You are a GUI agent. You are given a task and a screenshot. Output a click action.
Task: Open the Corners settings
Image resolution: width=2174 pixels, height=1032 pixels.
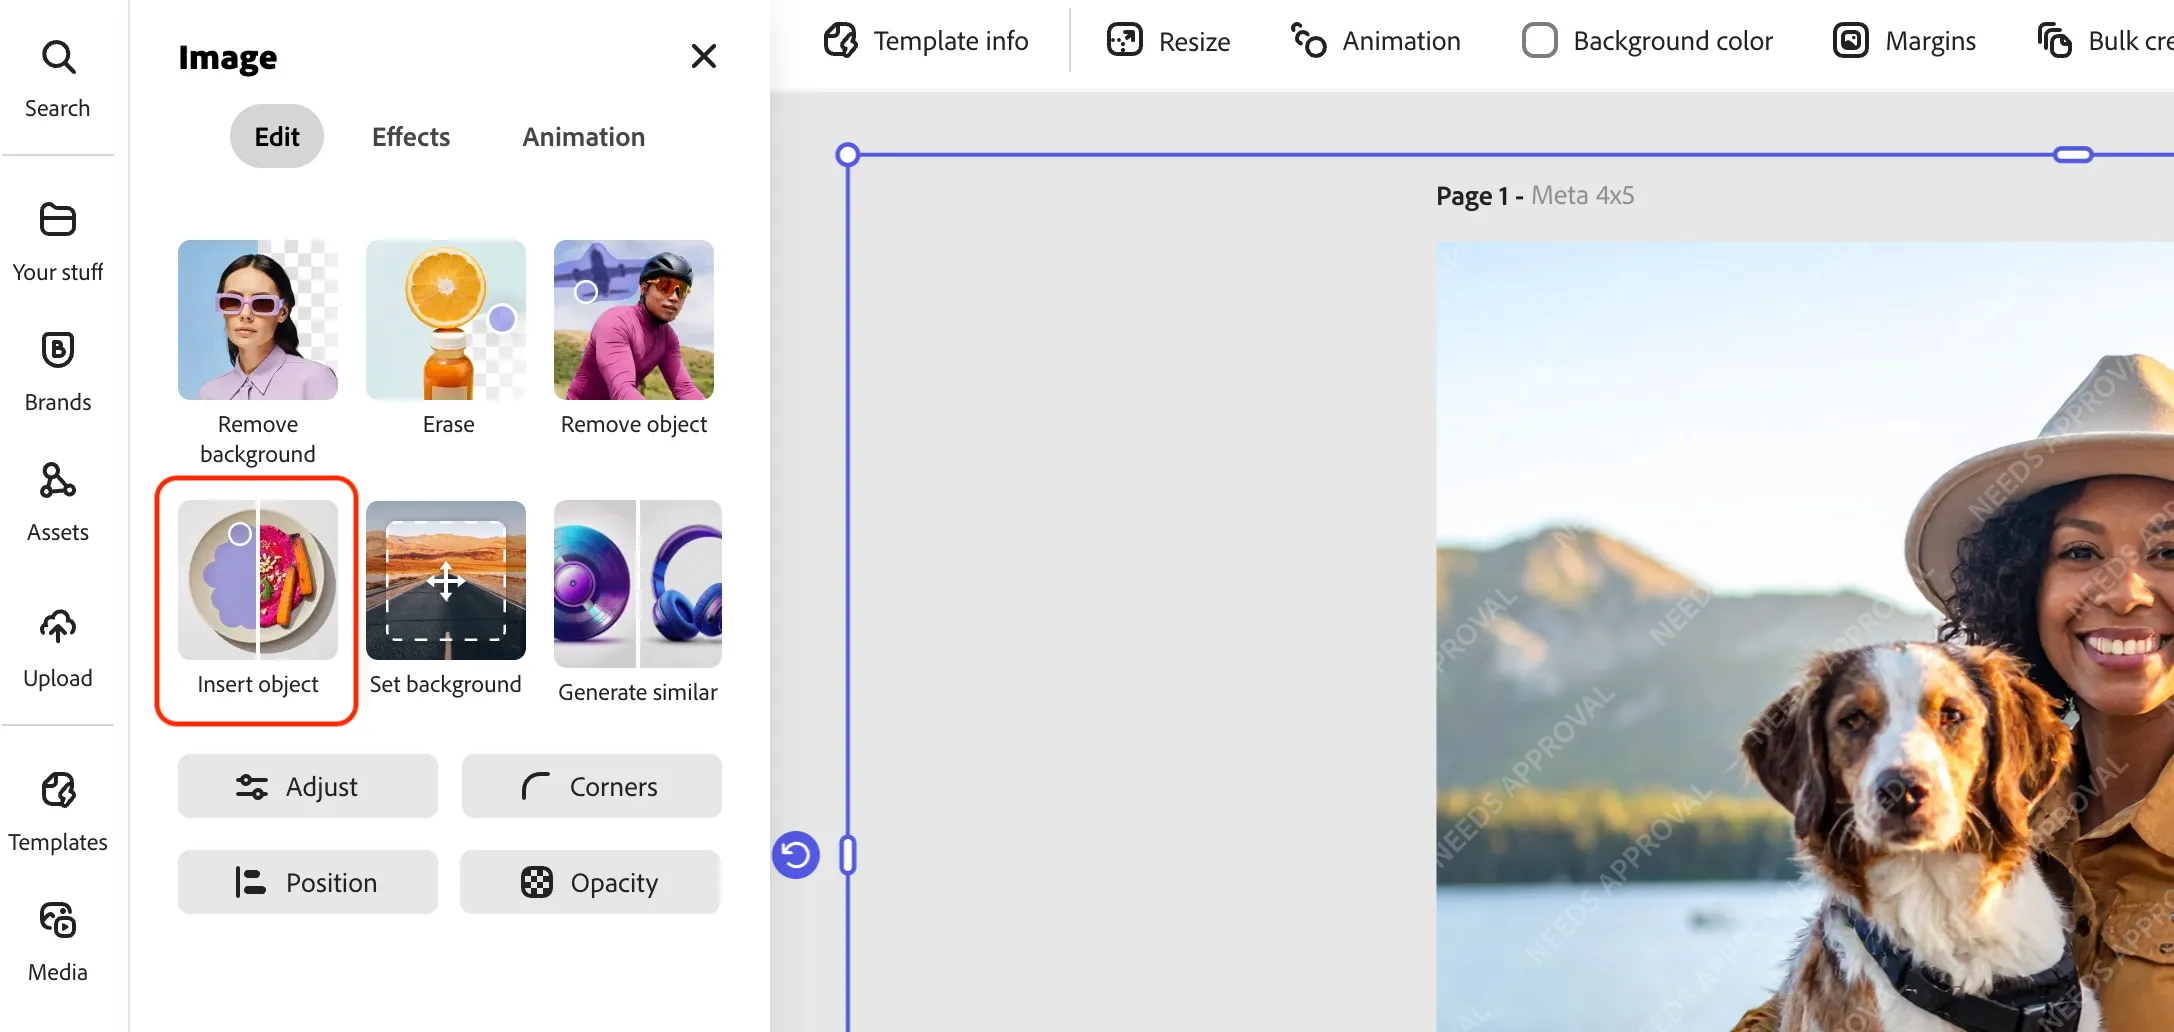click(592, 786)
